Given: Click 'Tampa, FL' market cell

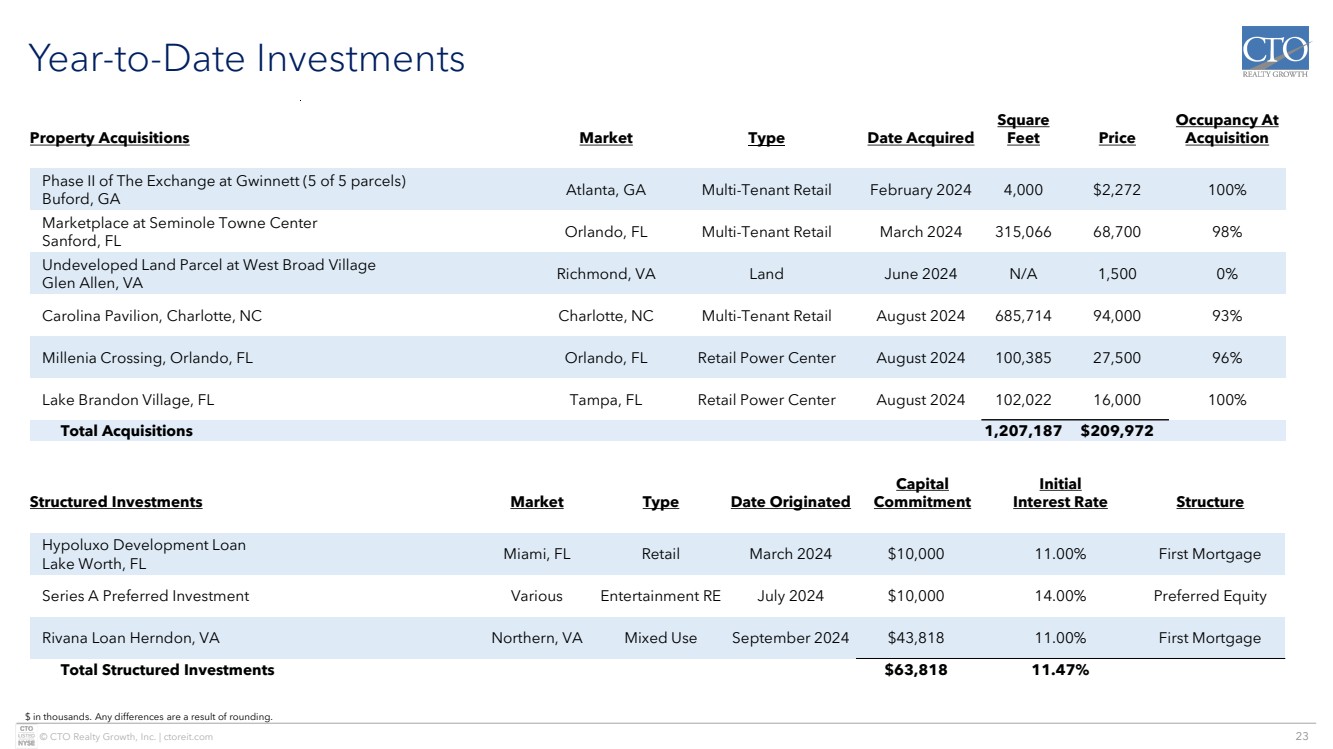Looking at the screenshot, I should [x=606, y=400].
